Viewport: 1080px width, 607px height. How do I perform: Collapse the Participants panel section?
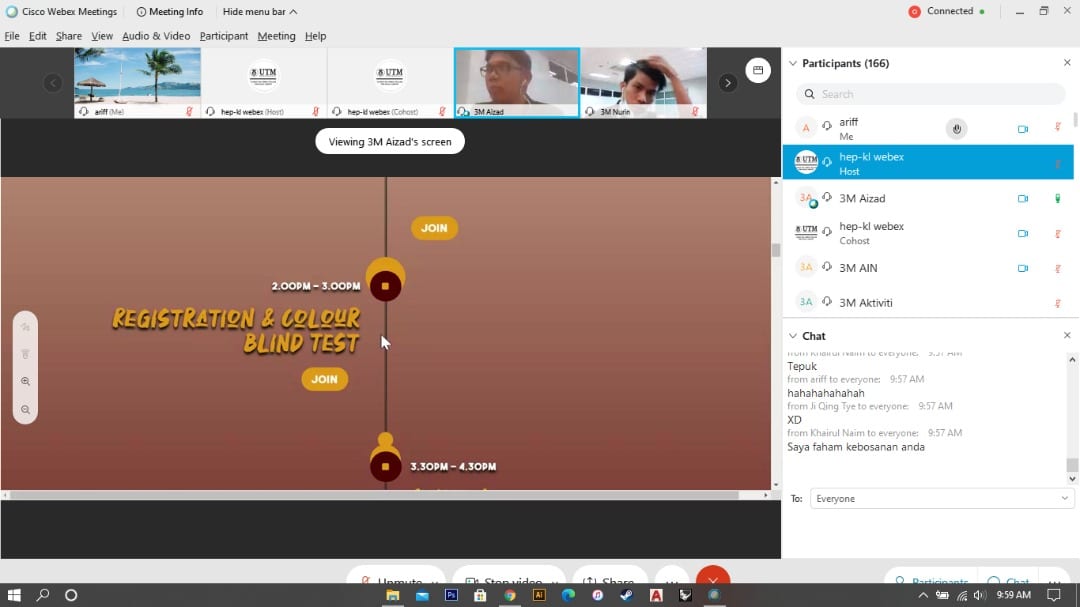(793, 63)
